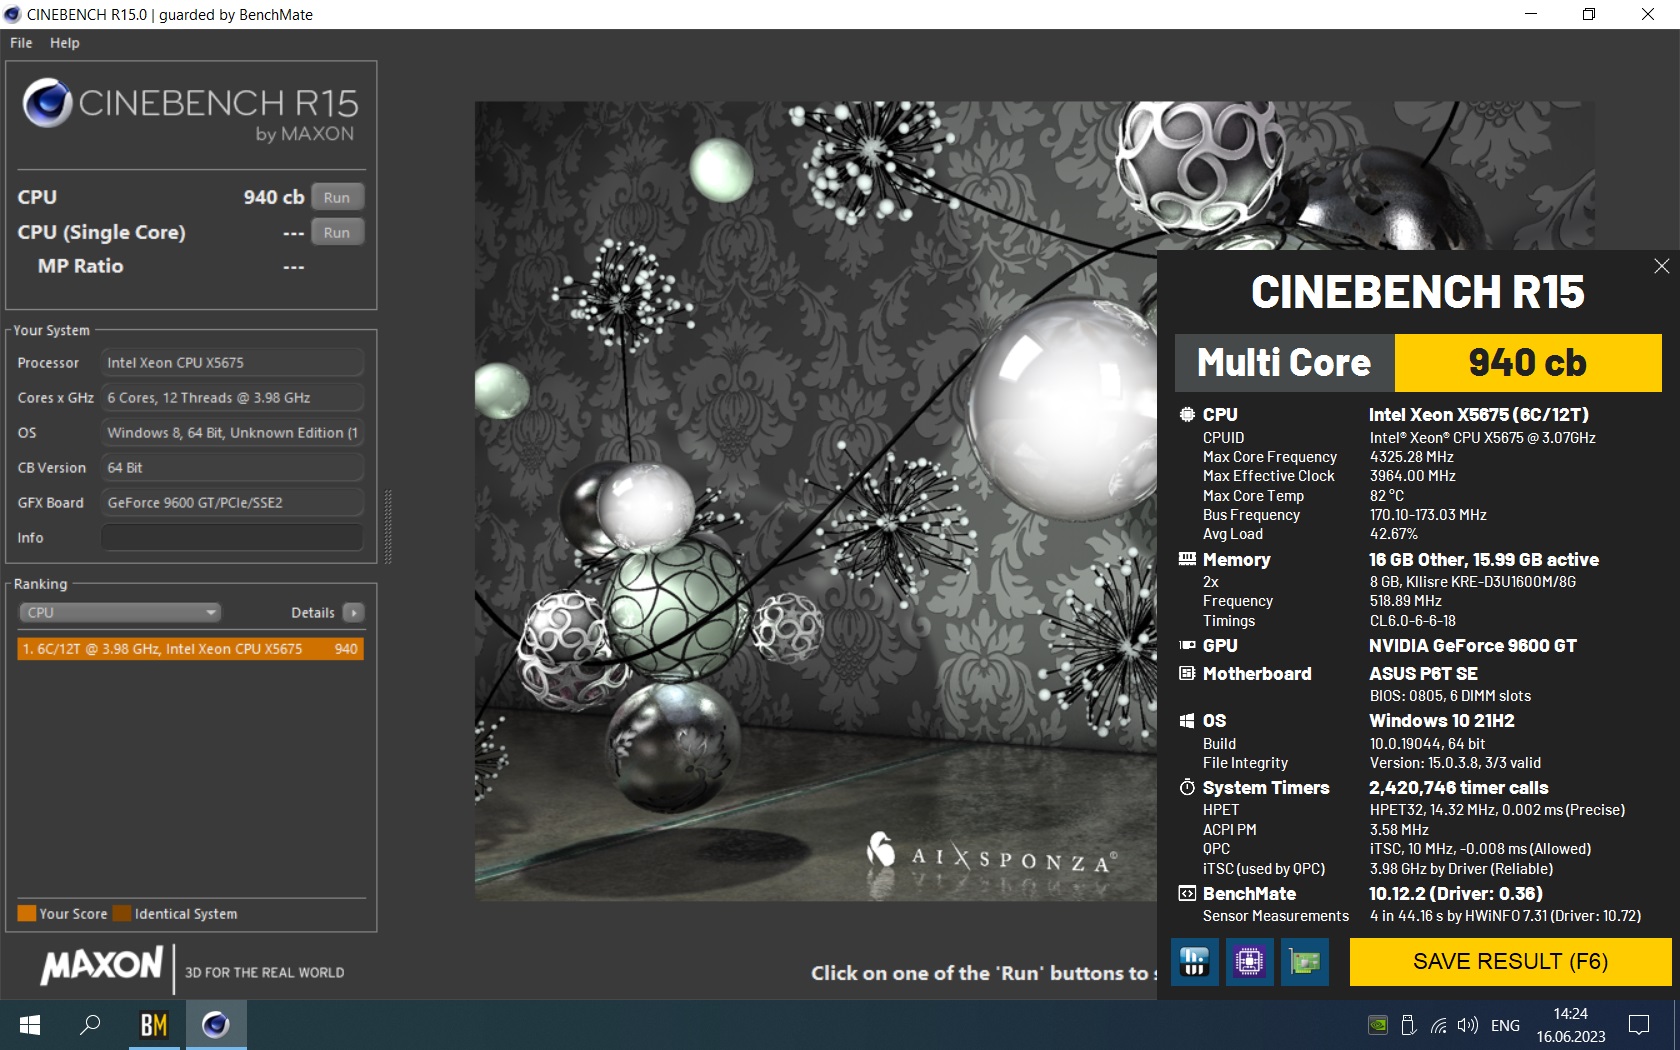Expand ranking details with the arrow button
The image size is (1680, 1050).
[353, 612]
